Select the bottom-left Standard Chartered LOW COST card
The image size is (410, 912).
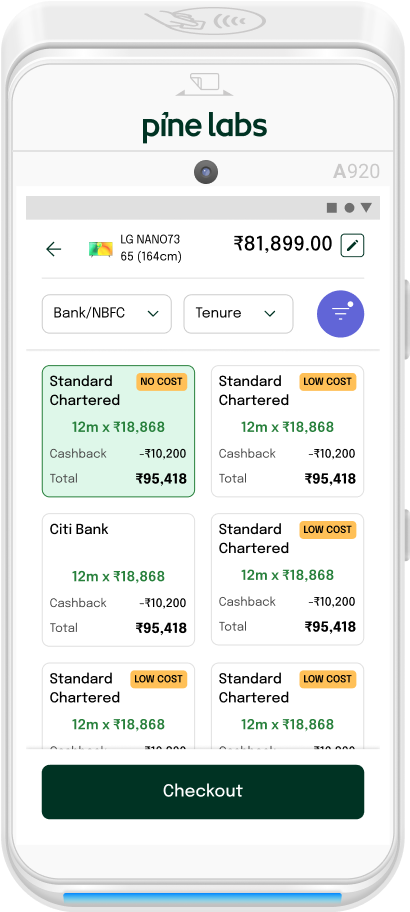[118, 705]
